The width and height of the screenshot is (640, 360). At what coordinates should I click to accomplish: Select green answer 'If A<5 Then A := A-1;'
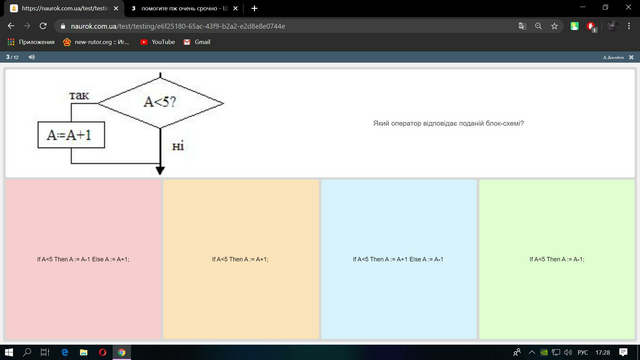click(557, 259)
